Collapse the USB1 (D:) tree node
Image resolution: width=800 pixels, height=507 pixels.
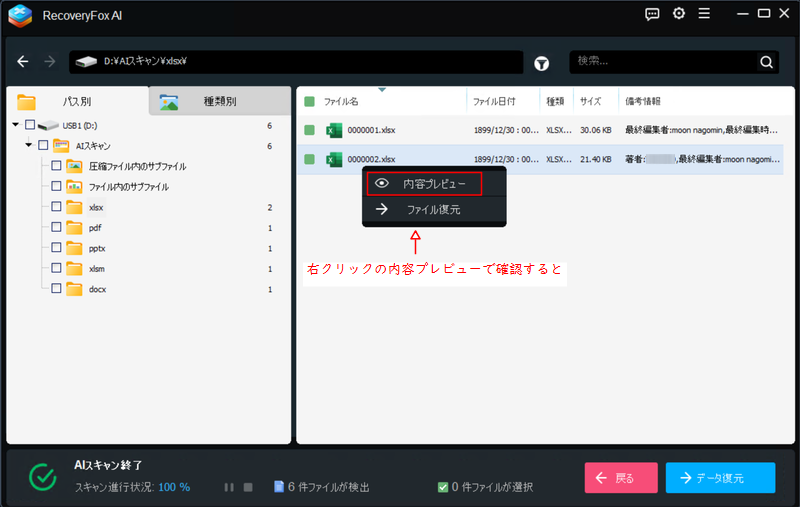tap(16, 125)
